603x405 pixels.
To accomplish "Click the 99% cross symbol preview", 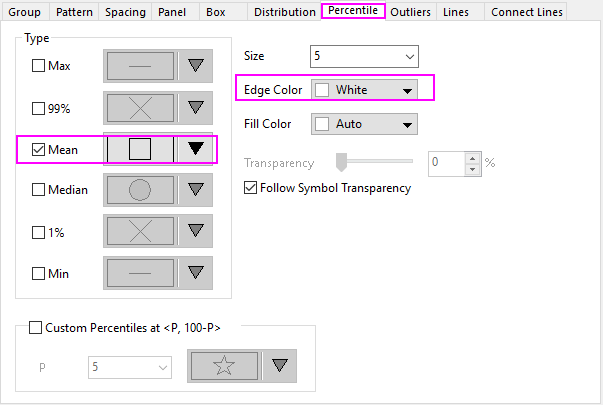I will click(140, 107).
